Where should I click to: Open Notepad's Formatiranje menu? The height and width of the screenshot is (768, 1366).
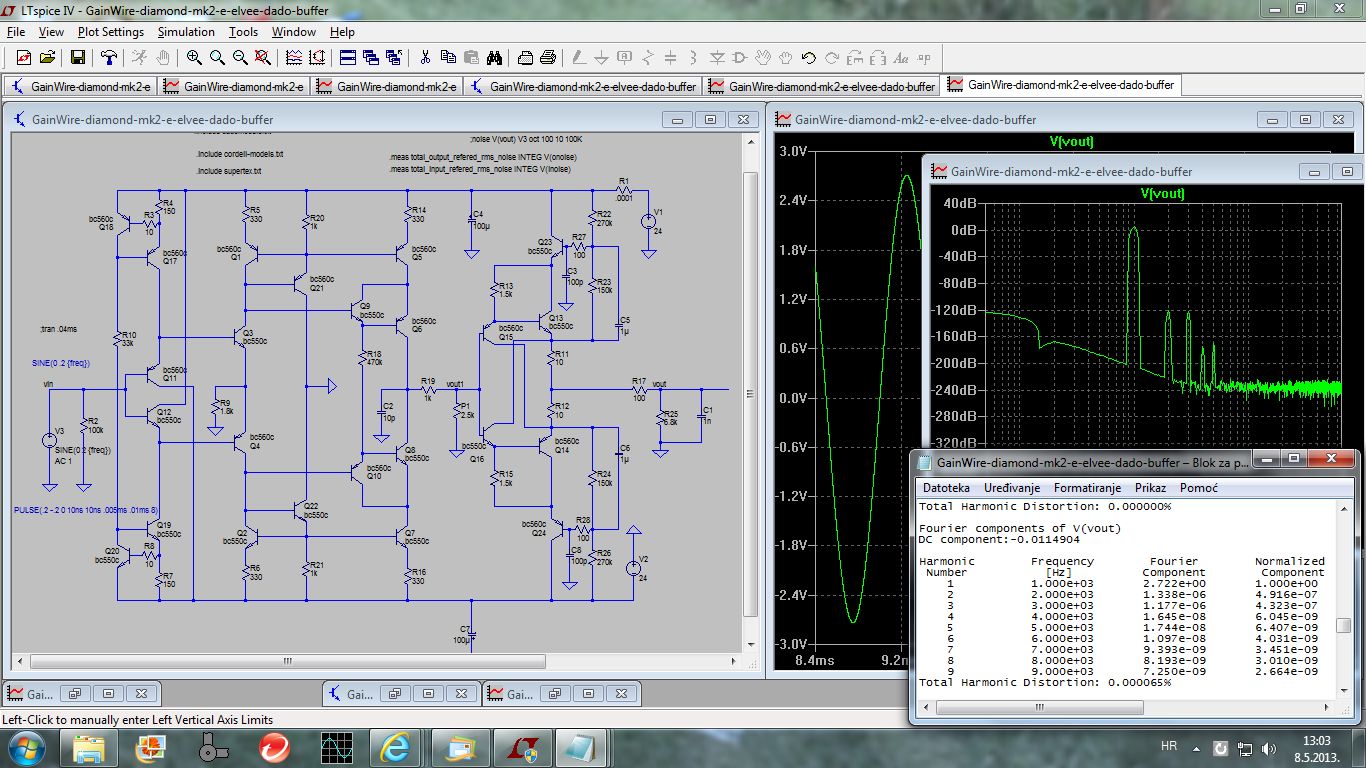[x=1089, y=488]
